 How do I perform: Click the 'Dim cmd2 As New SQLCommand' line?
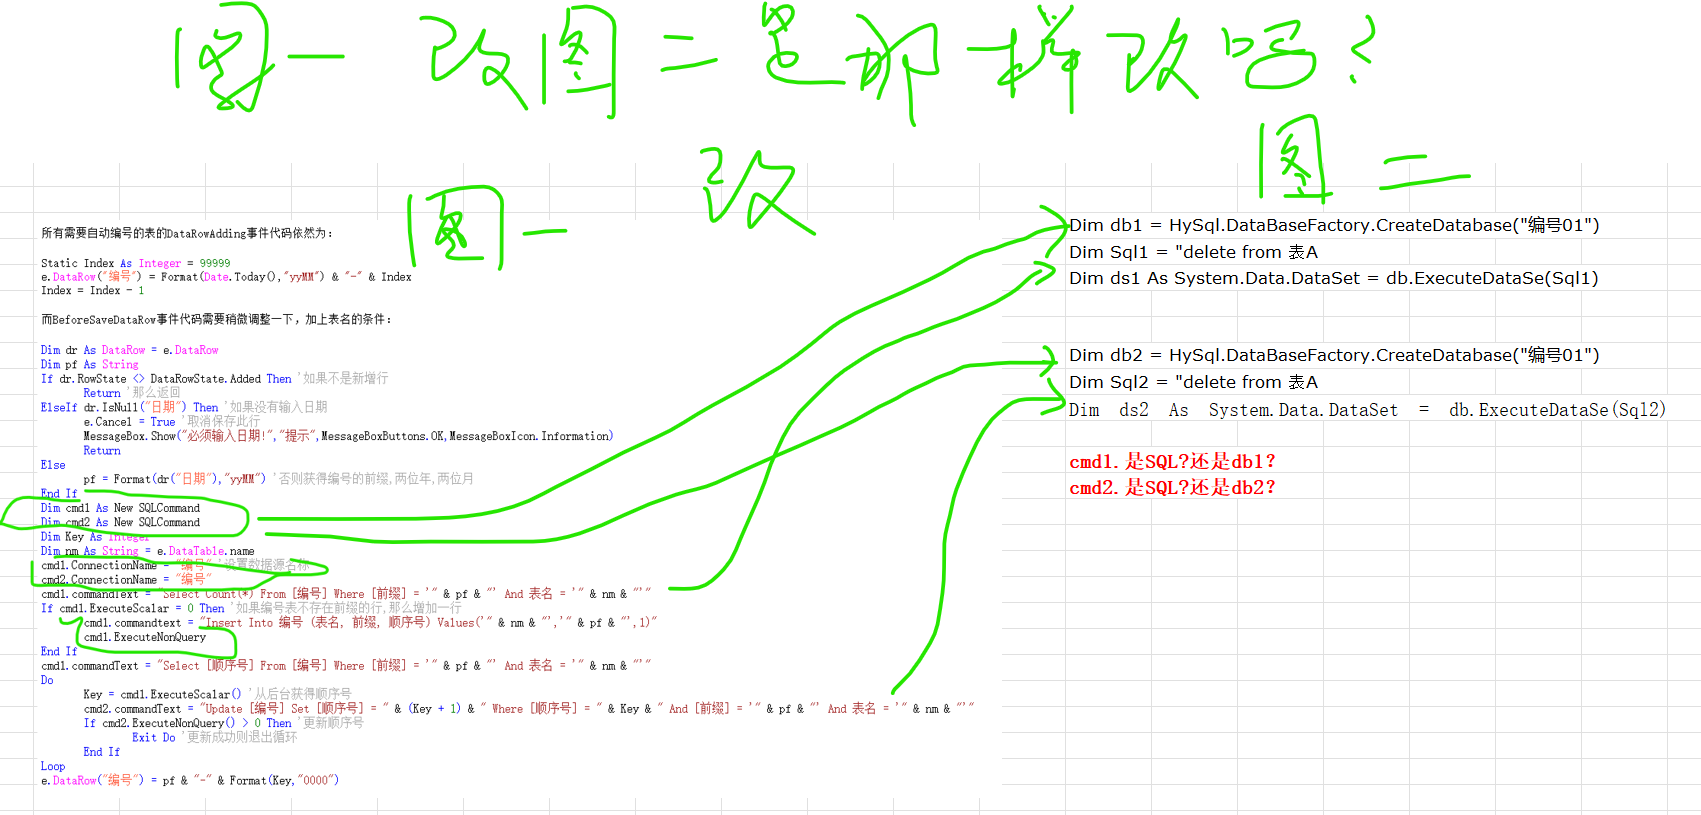coord(120,523)
